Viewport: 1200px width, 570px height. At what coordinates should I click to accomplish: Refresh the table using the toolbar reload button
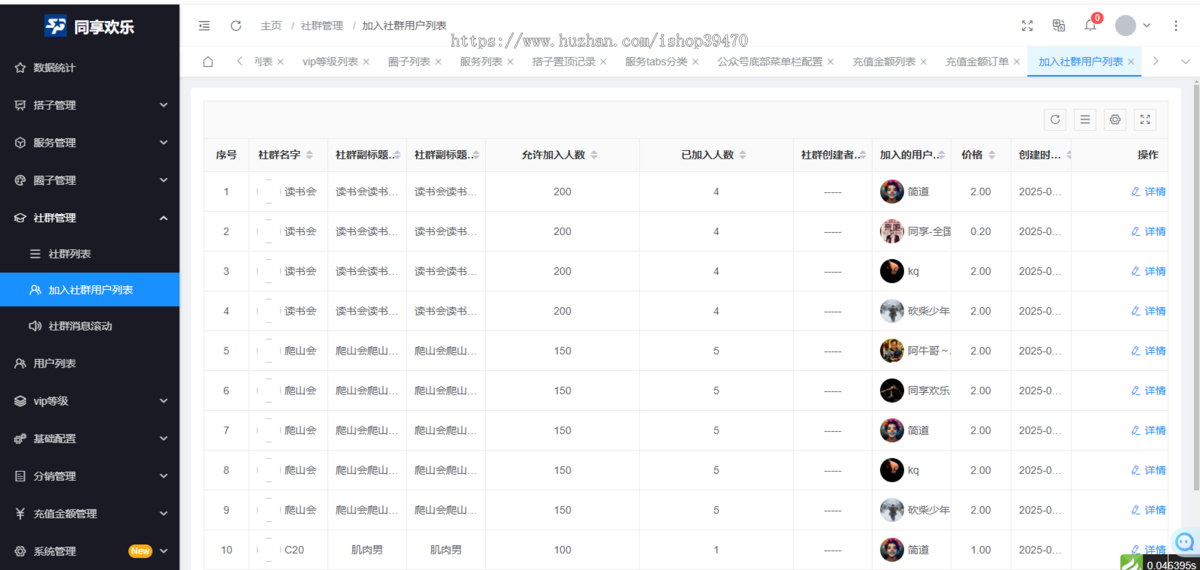tap(1055, 120)
